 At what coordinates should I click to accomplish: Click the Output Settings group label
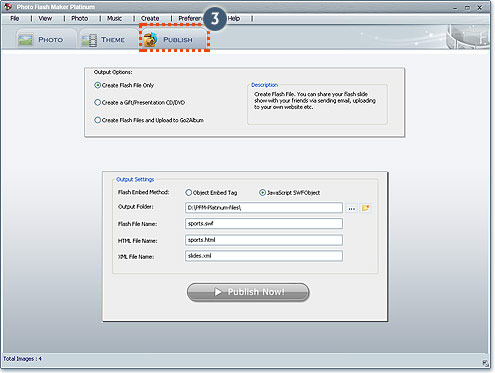click(x=135, y=179)
